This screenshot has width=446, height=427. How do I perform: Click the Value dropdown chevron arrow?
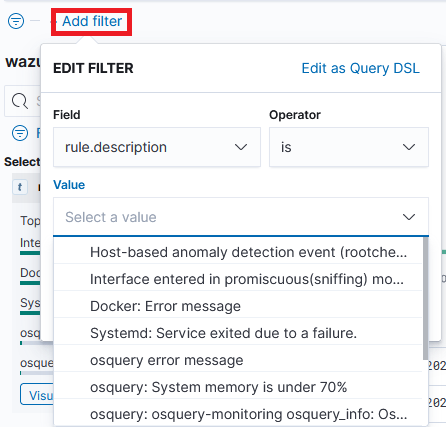coord(409,217)
